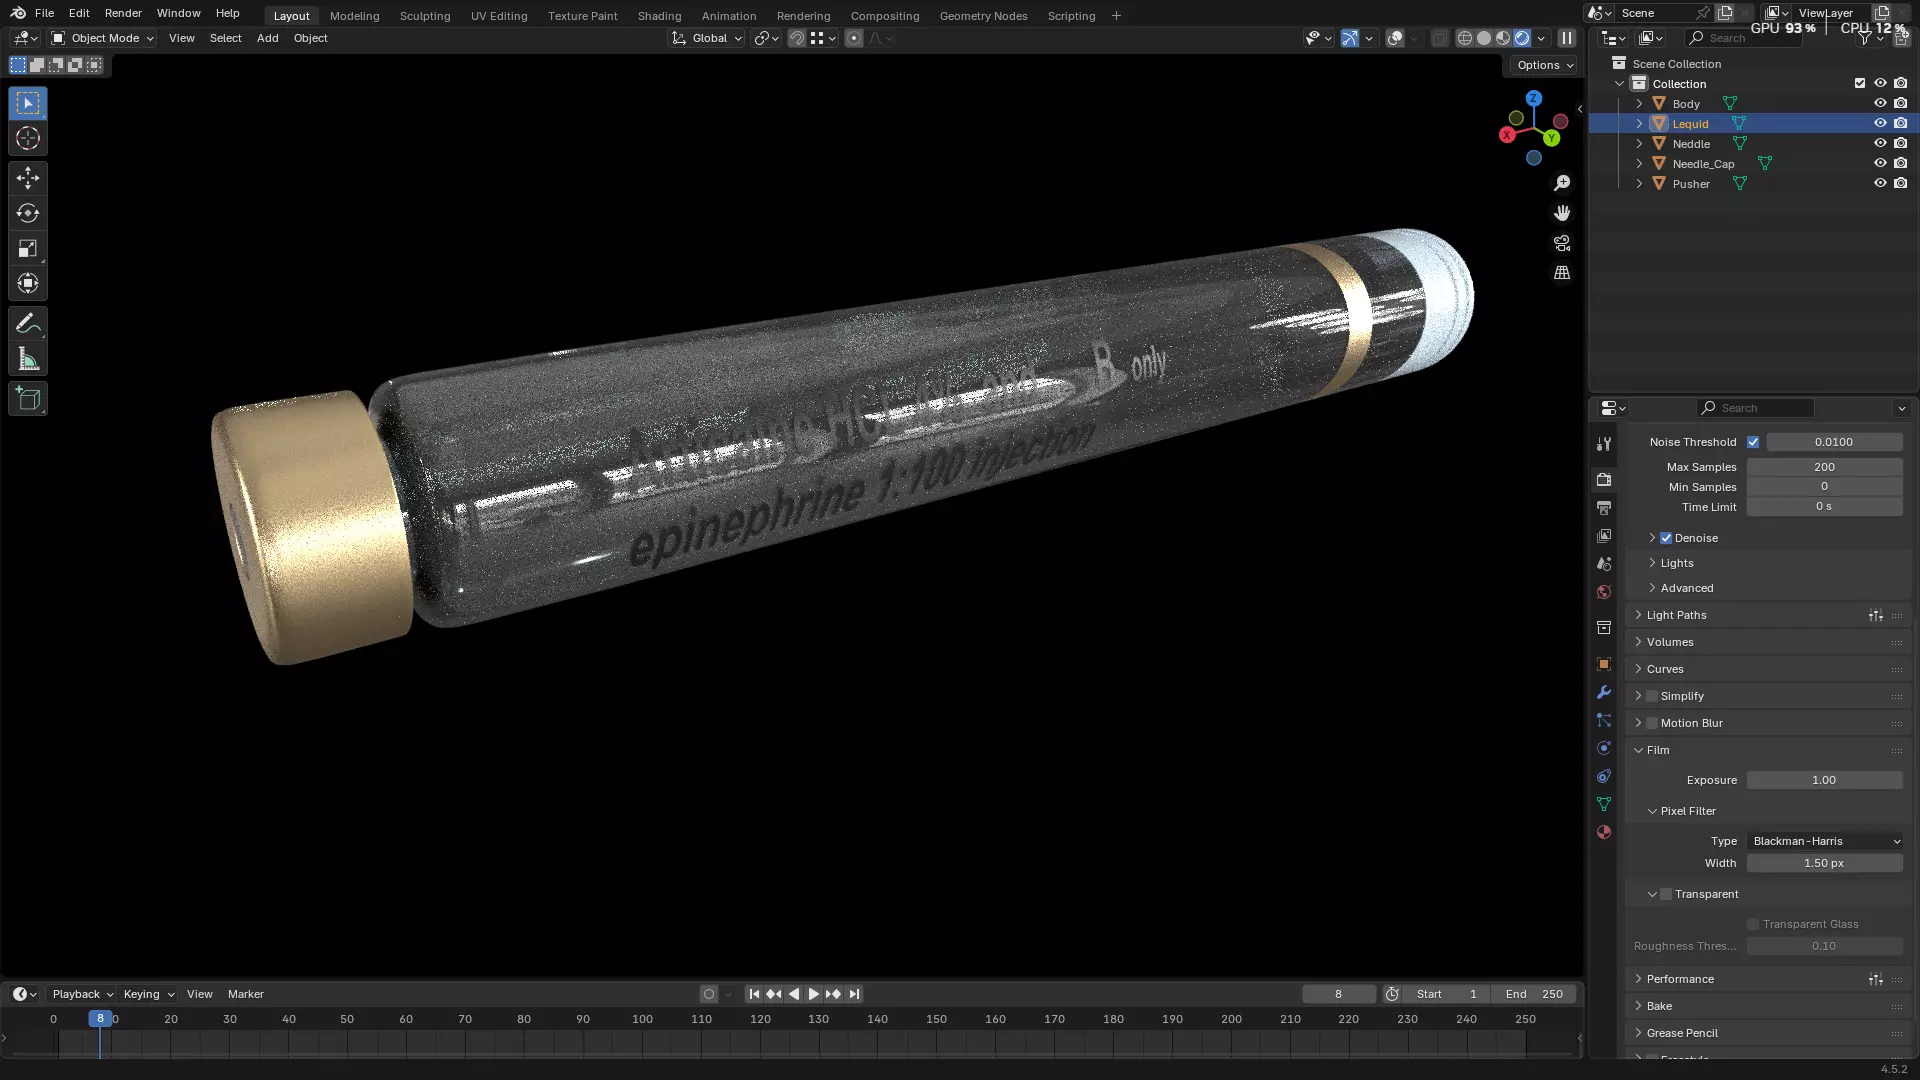The height and width of the screenshot is (1080, 1920).
Task: Toggle camera view in the viewport
Action: tap(1562, 243)
